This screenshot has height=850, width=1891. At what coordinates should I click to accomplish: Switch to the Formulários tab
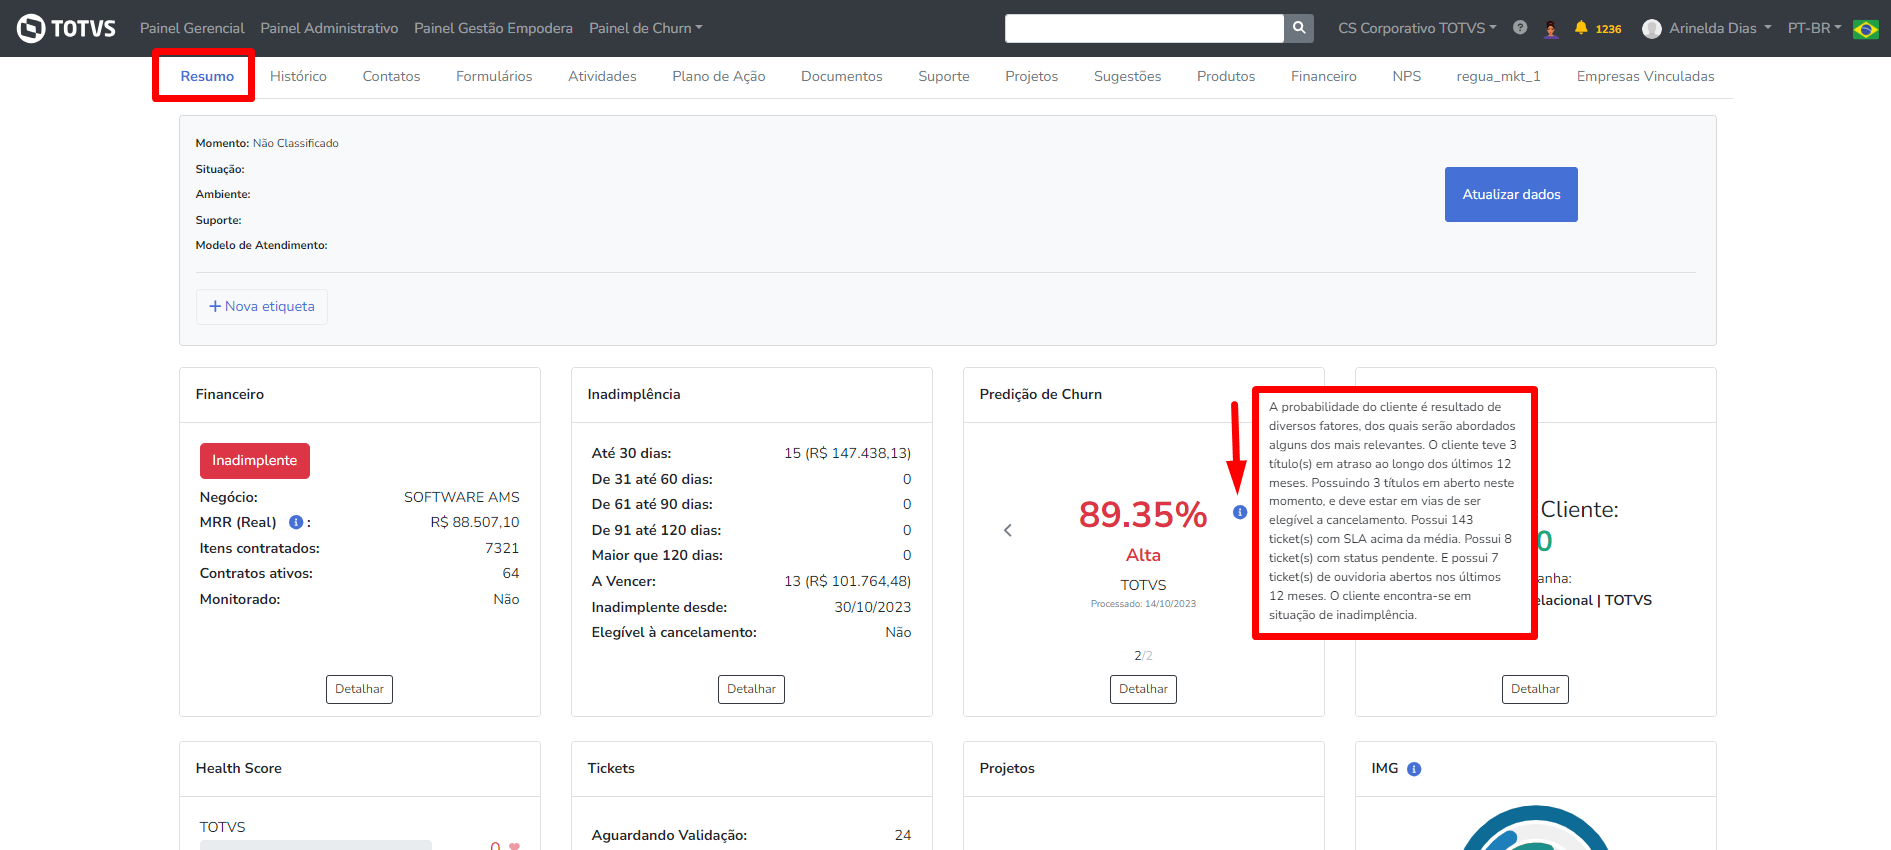tap(494, 76)
